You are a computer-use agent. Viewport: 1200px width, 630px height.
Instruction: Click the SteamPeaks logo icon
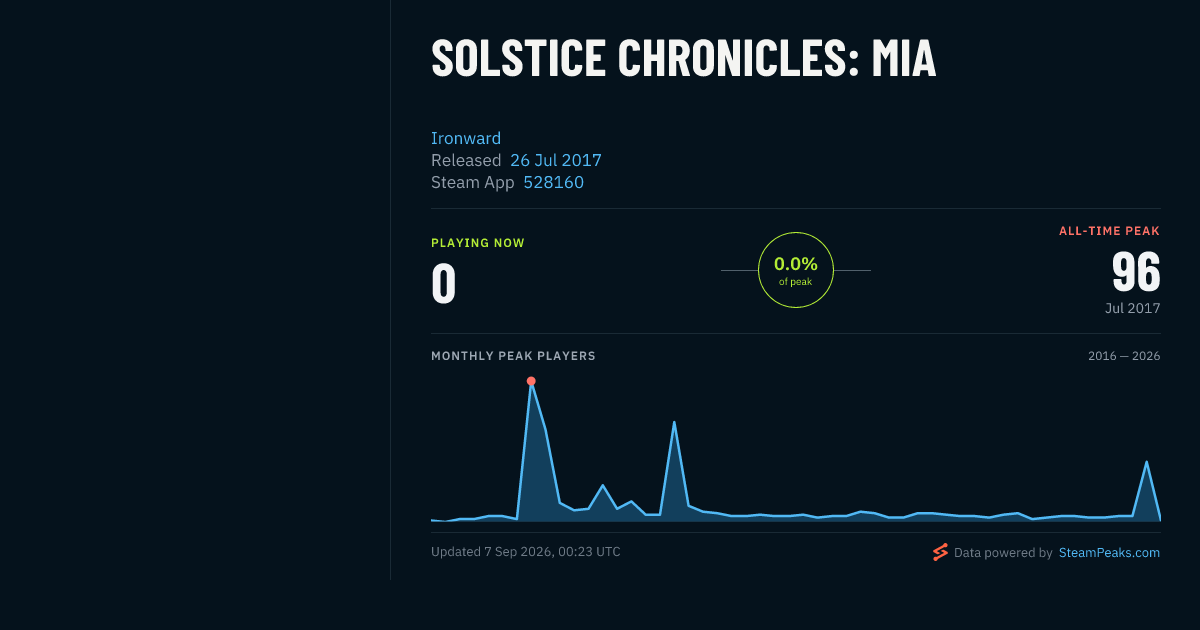point(940,552)
